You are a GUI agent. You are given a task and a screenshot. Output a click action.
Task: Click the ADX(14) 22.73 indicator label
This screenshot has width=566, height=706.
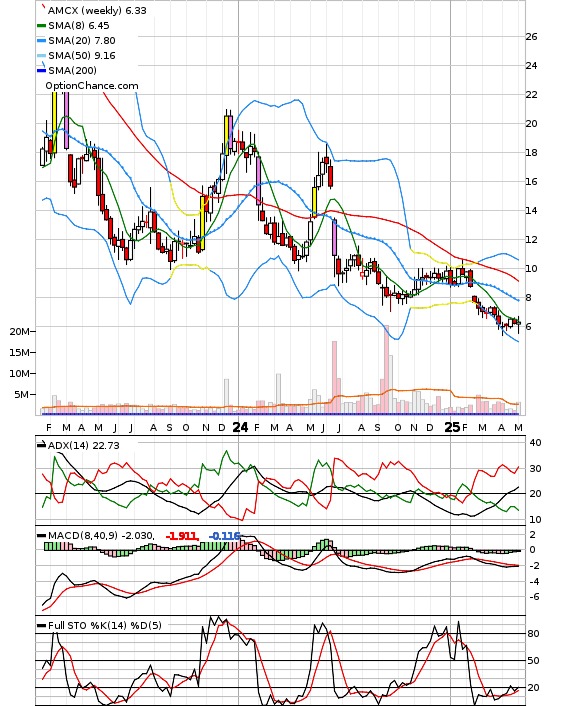(x=84, y=445)
